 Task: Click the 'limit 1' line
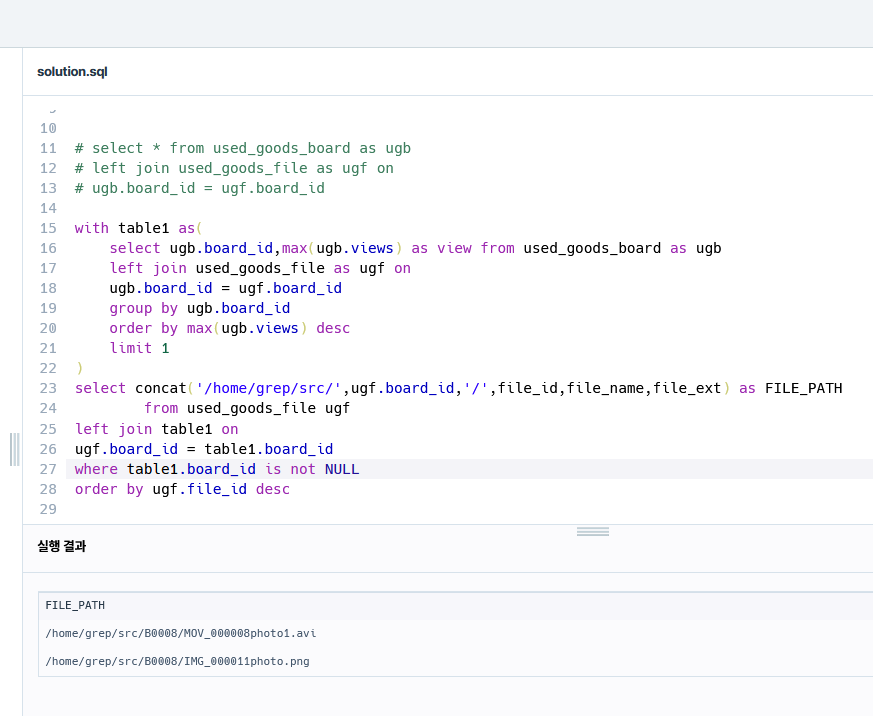point(139,349)
